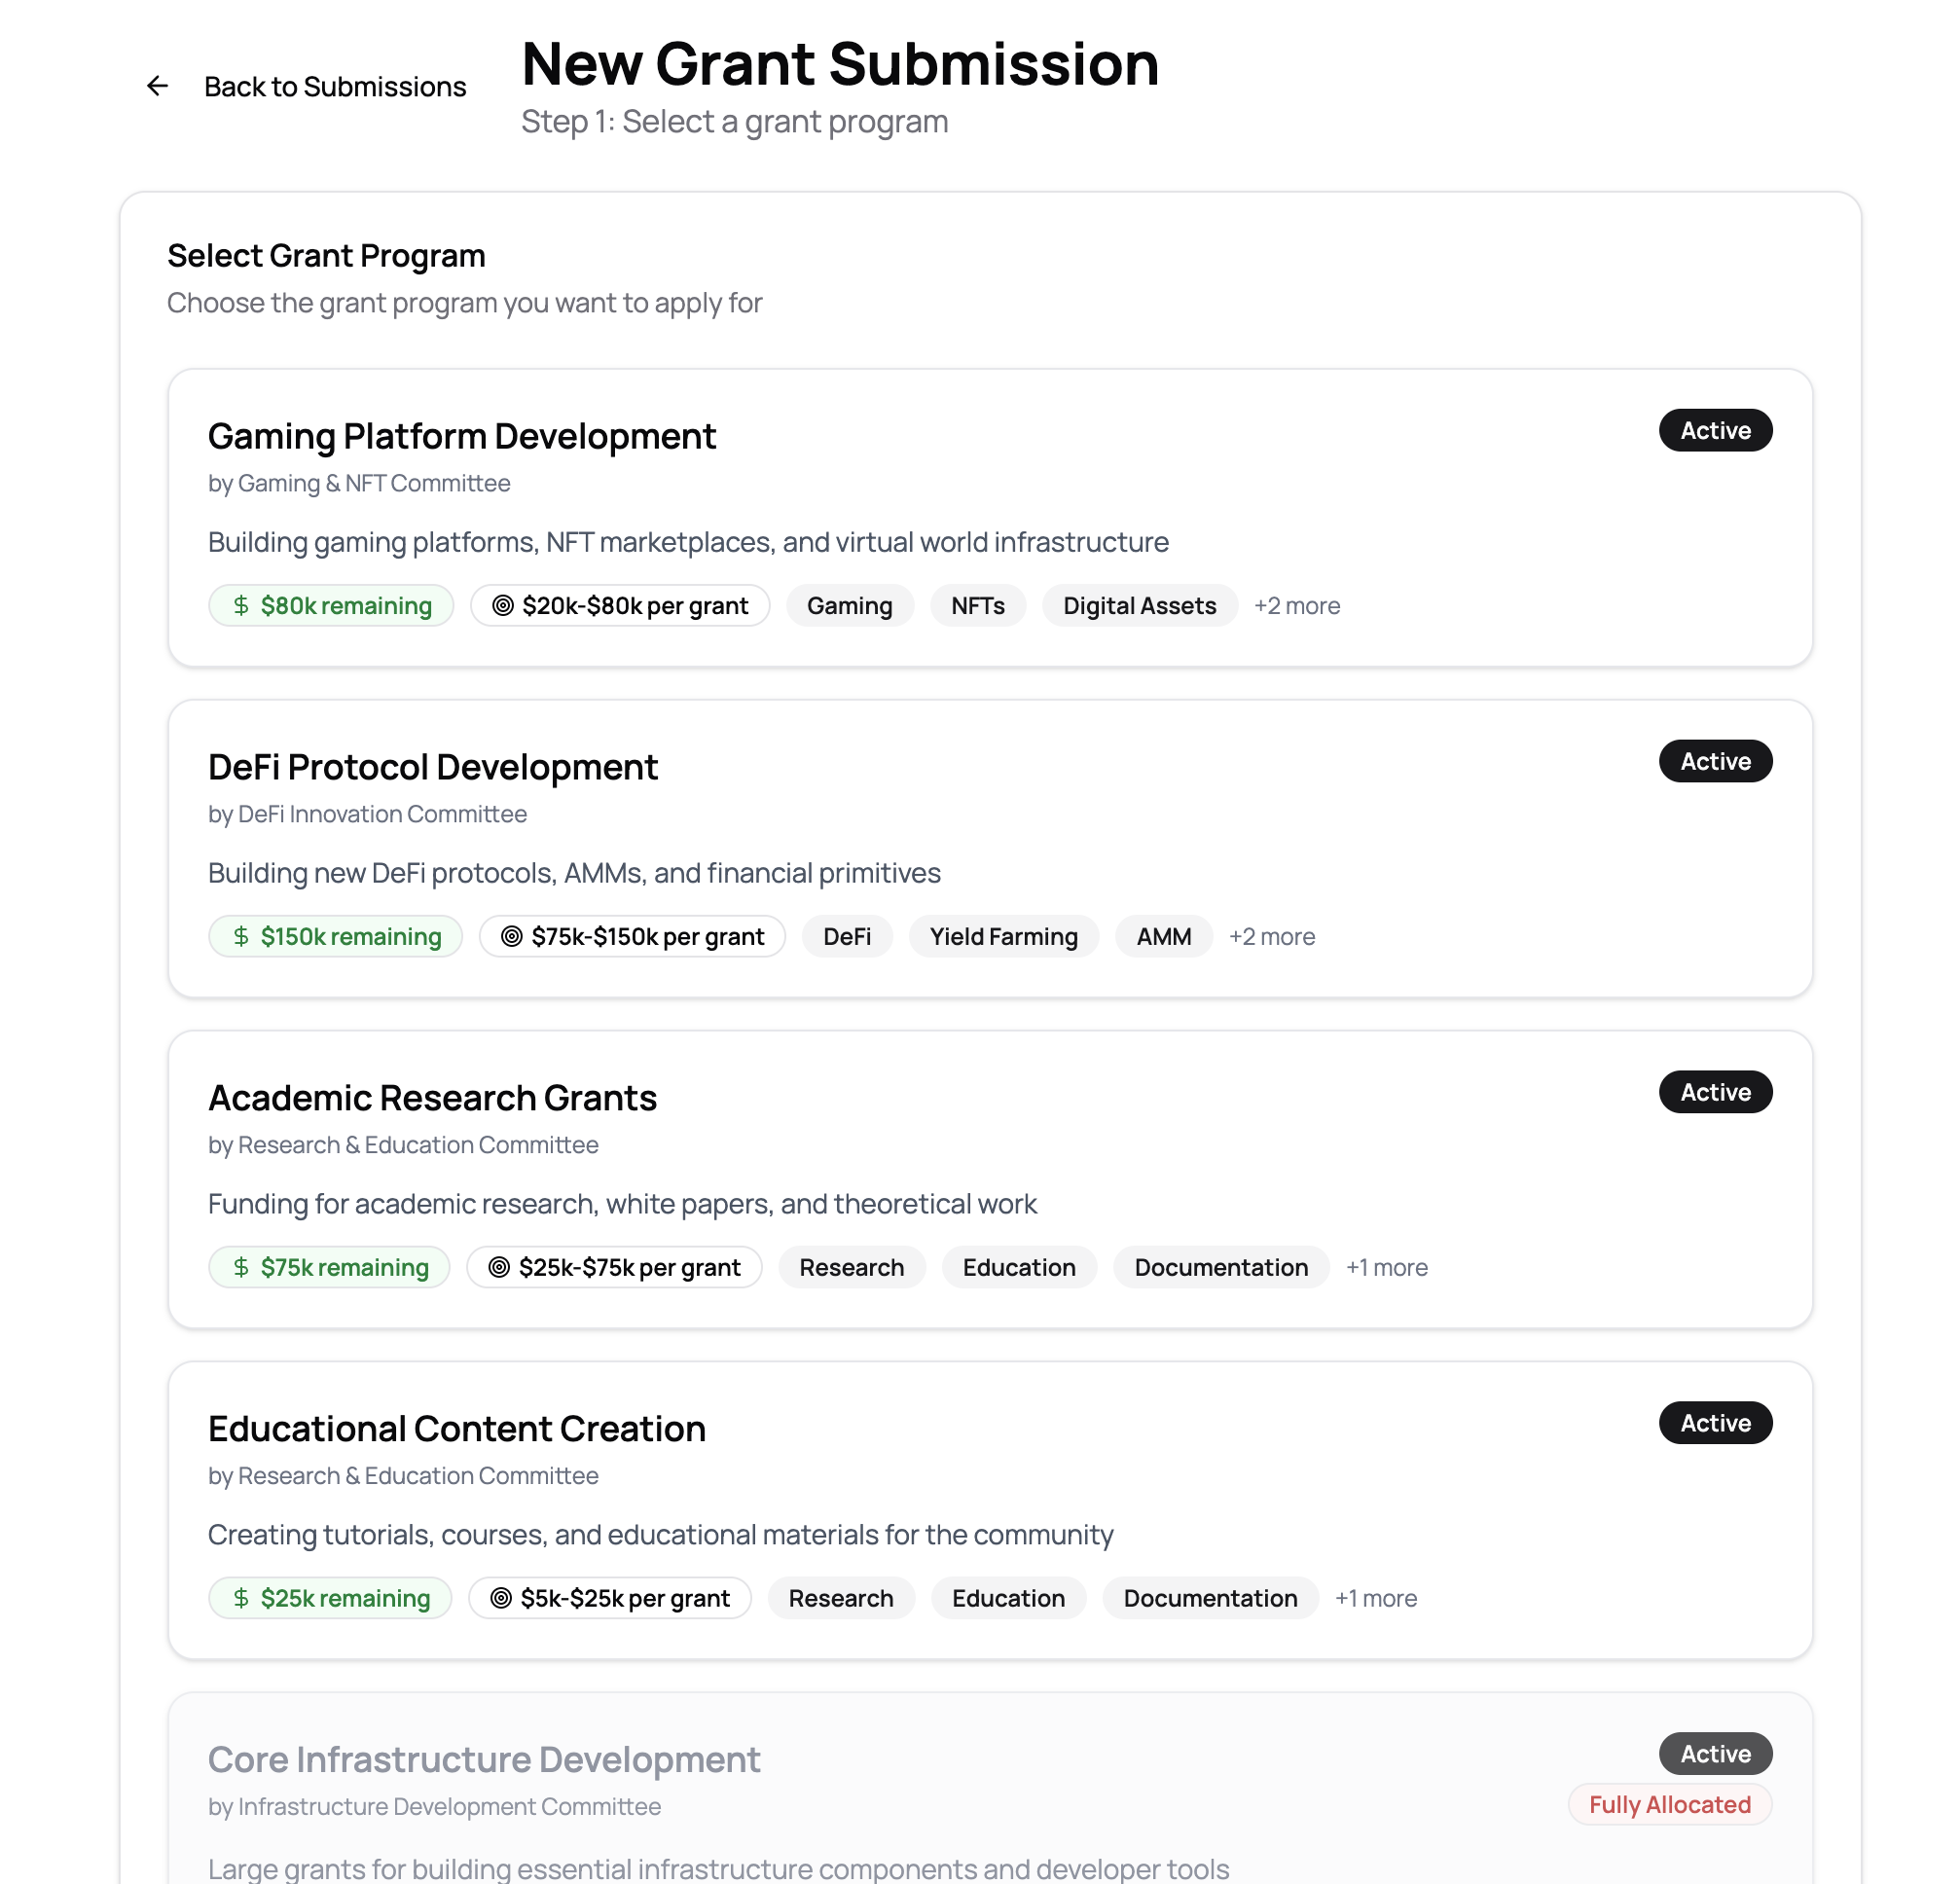The image size is (1960, 1884).
Task: Click the dollar icon on $80k remaining badge
Action: click(x=239, y=605)
